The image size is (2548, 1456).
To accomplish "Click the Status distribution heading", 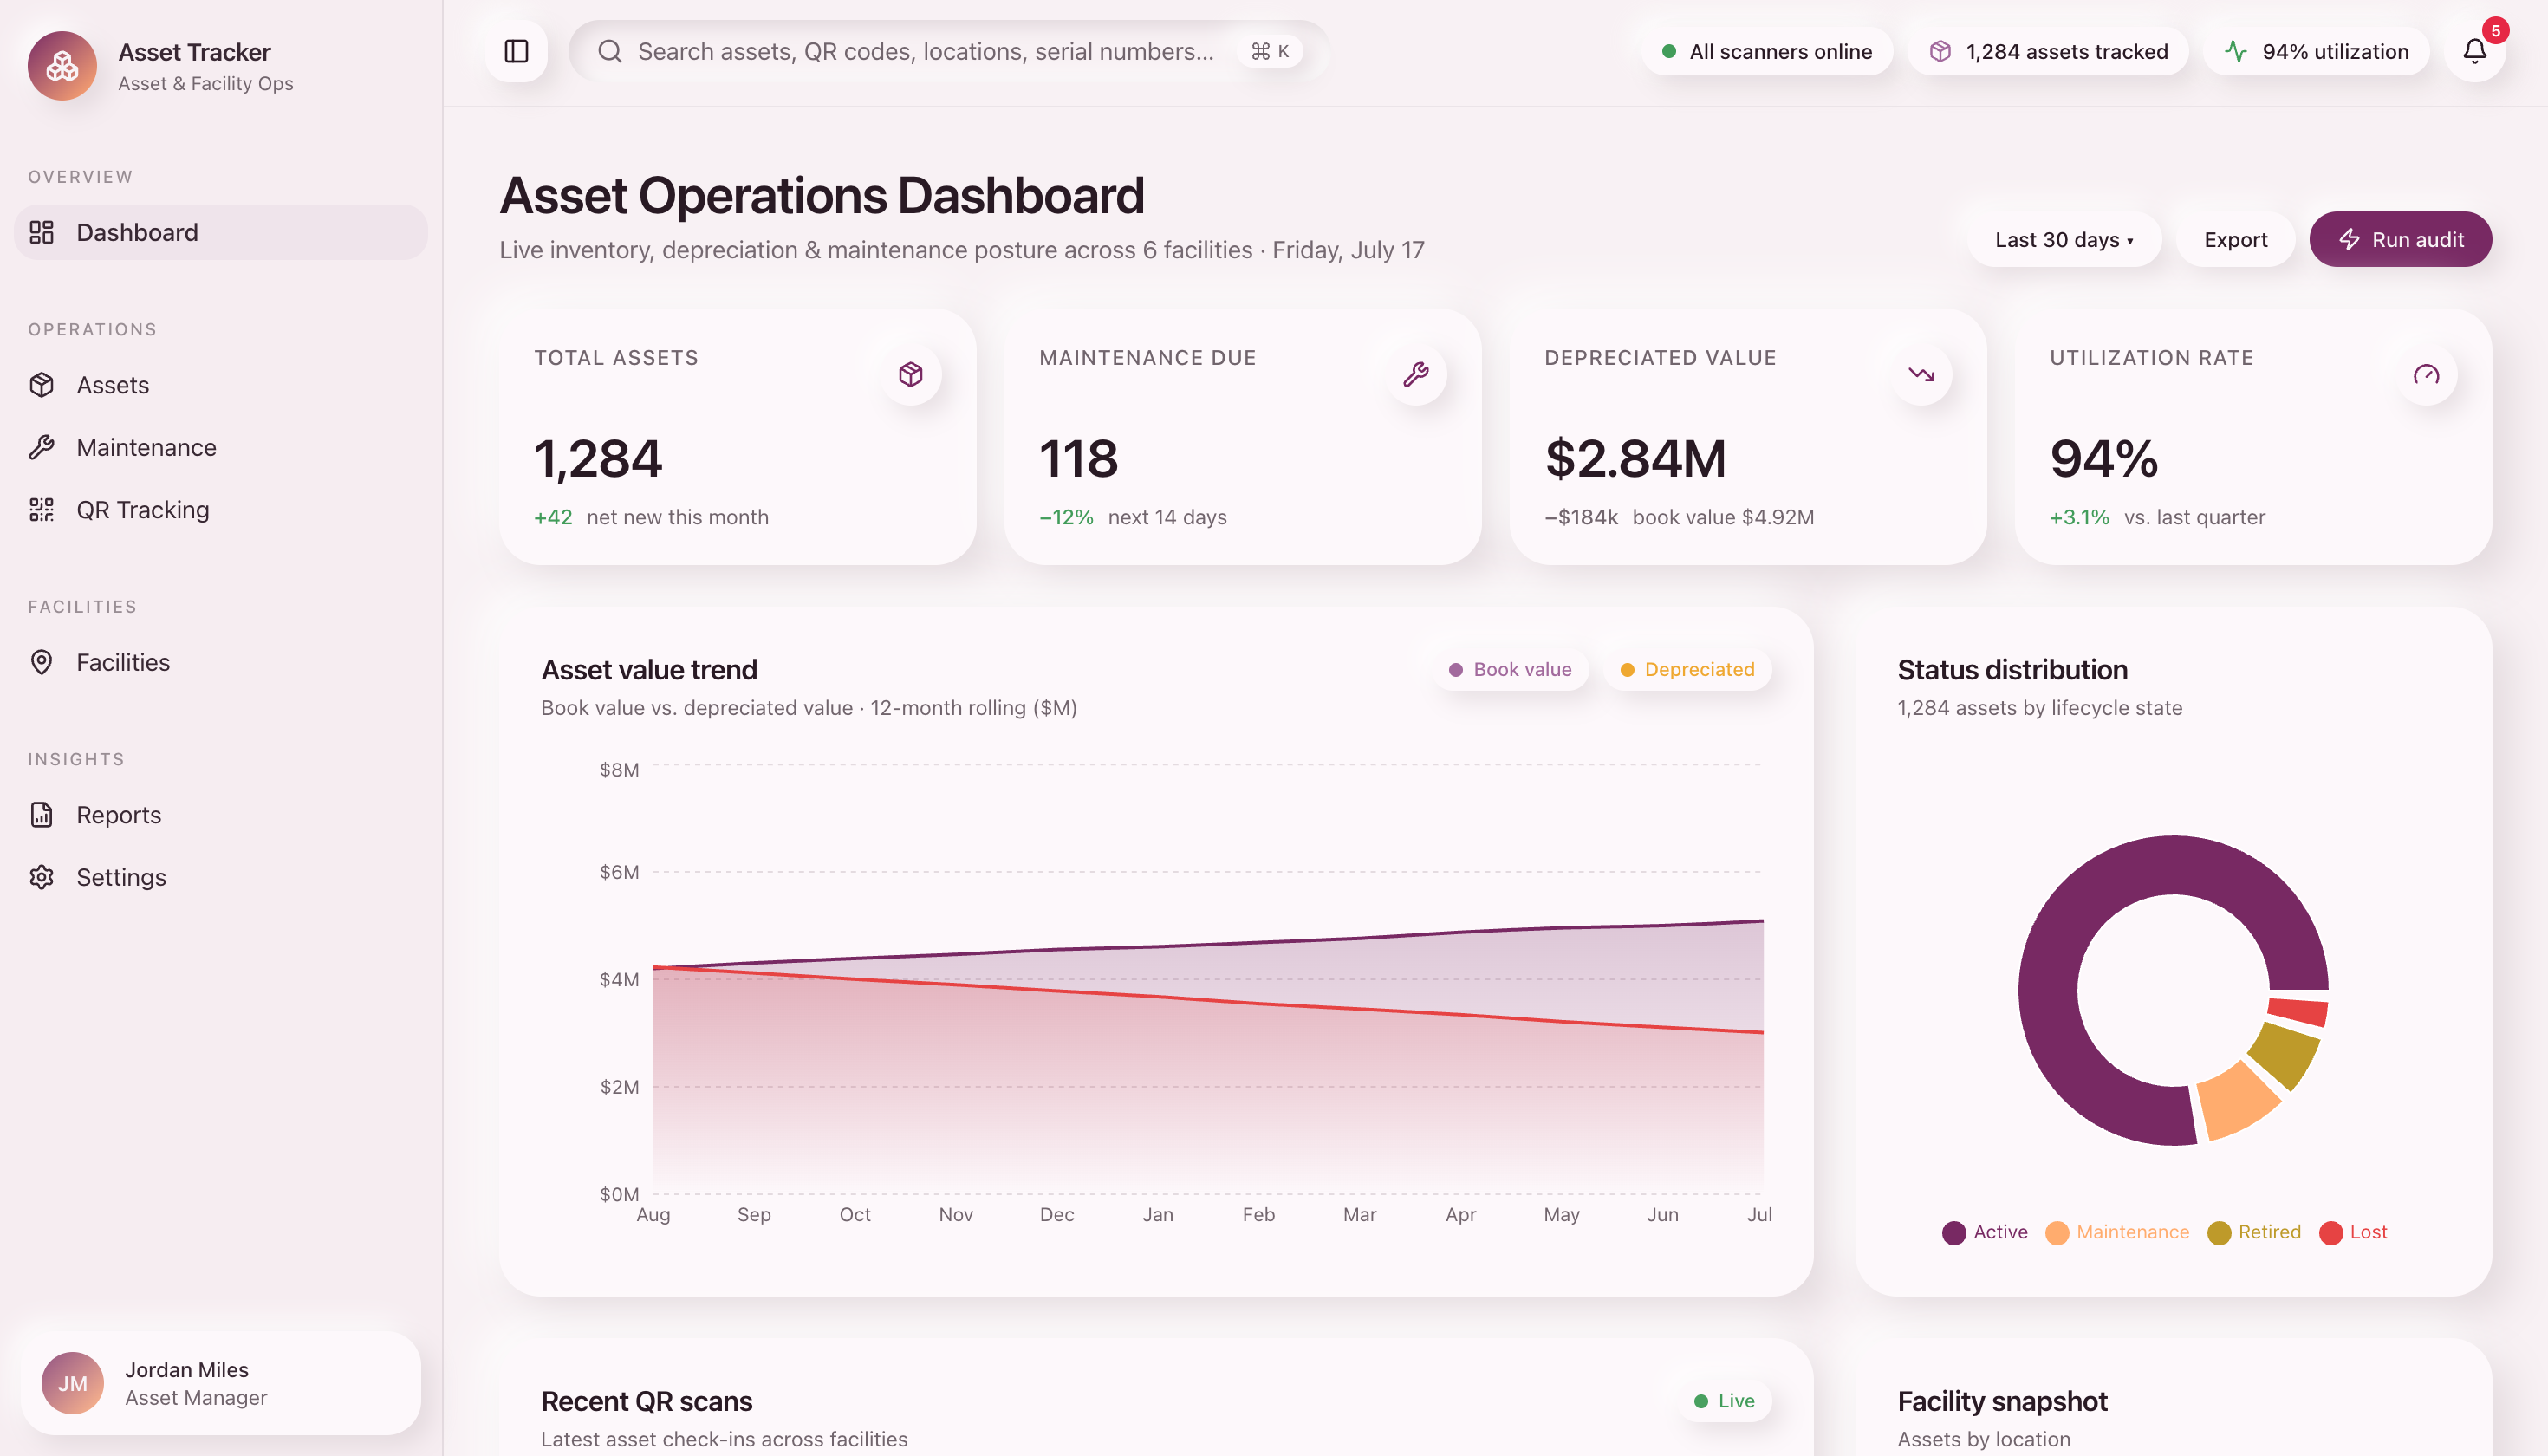I will point(2012,669).
